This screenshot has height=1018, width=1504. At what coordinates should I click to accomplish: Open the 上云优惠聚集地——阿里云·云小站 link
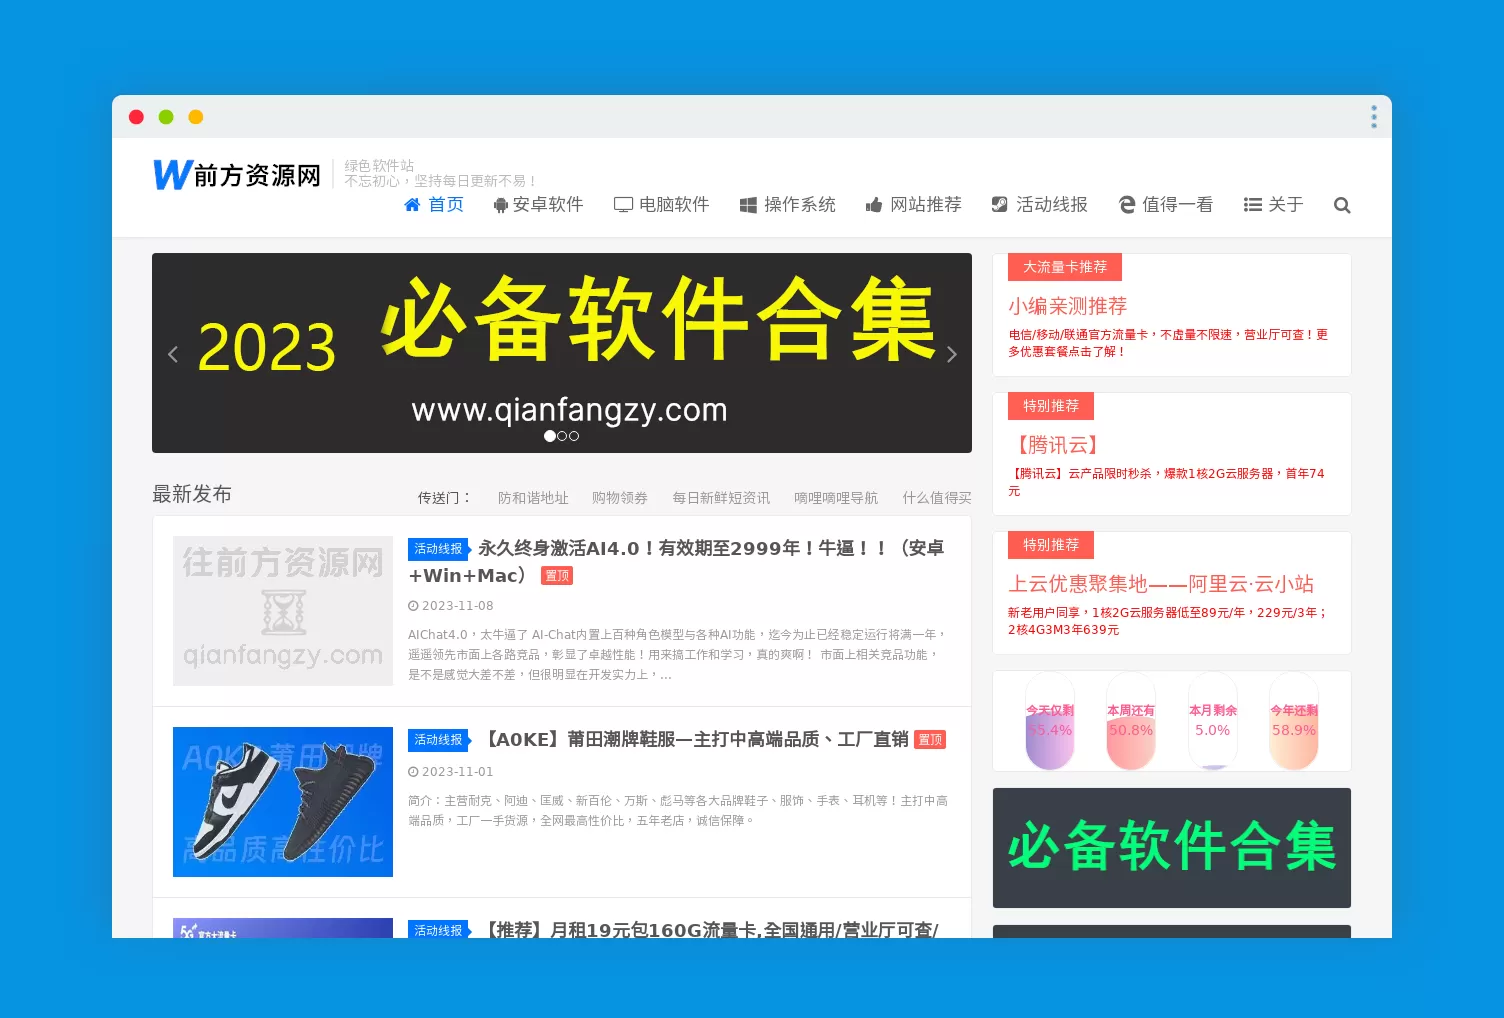pyautogui.click(x=1161, y=584)
